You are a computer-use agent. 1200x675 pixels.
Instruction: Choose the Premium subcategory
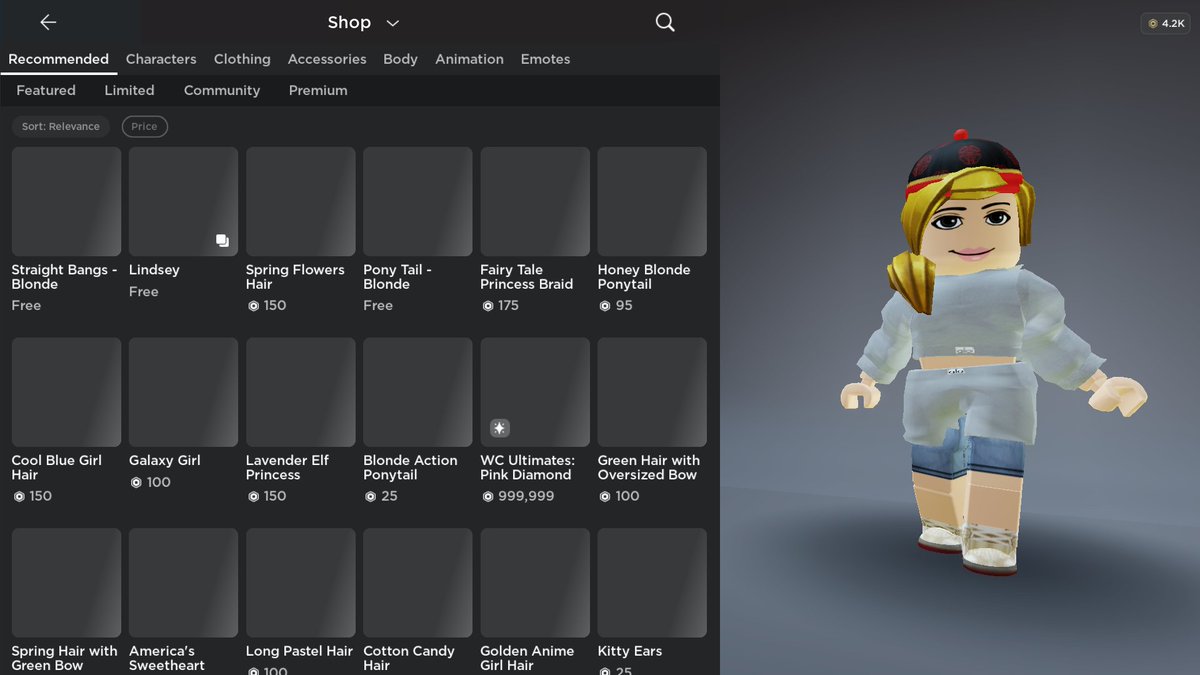click(318, 90)
